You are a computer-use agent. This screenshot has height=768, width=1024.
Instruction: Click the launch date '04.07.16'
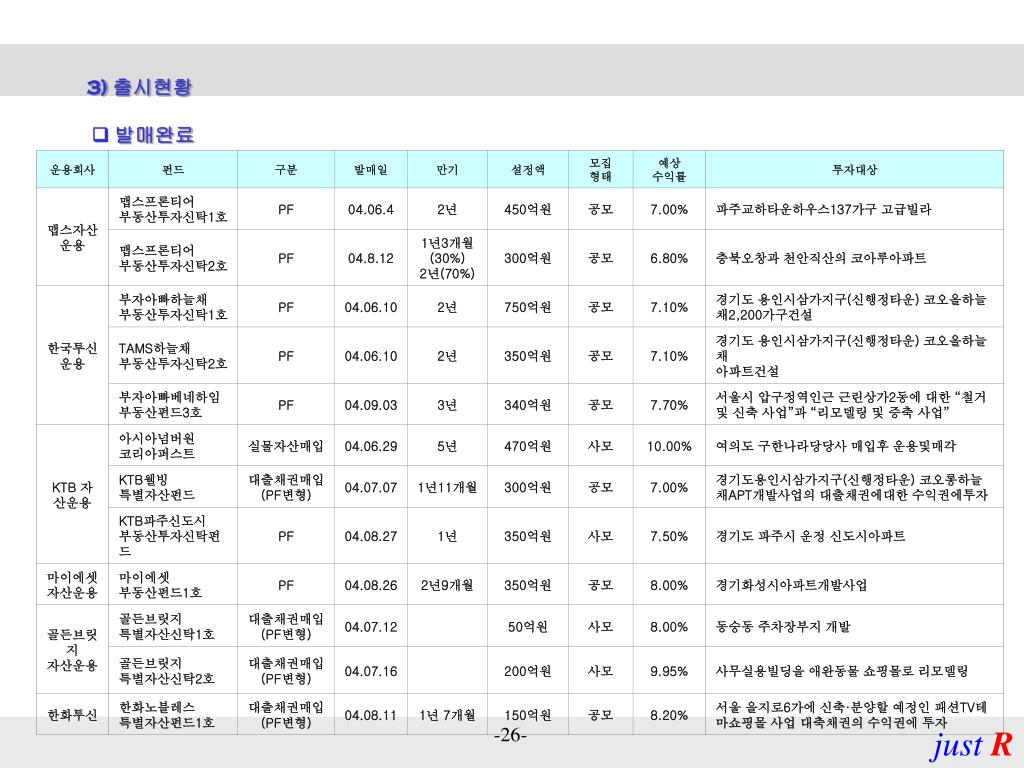click(371, 671)
